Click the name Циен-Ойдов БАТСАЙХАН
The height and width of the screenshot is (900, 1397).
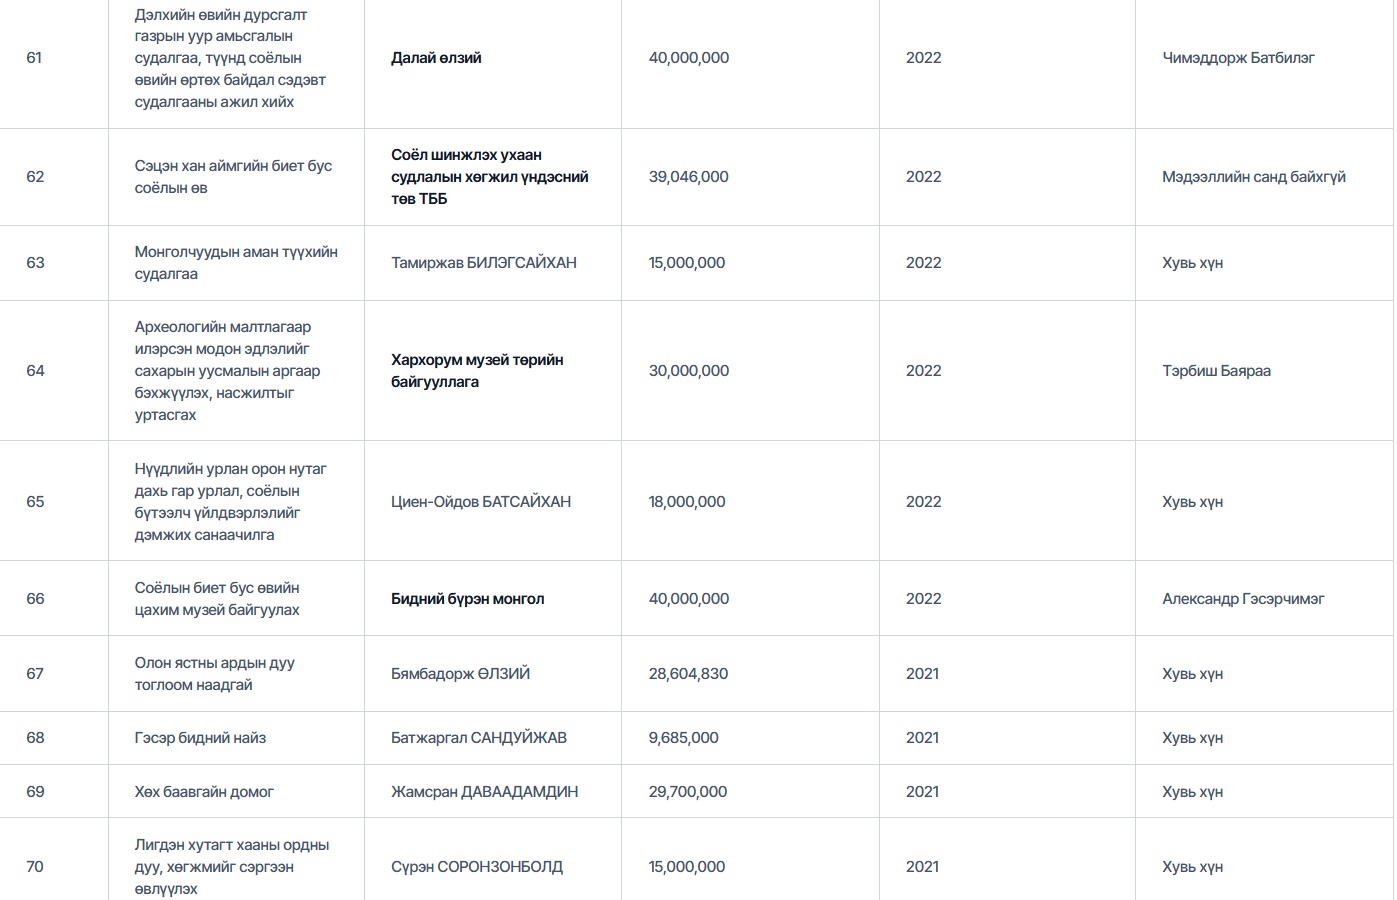click(480, 502)
